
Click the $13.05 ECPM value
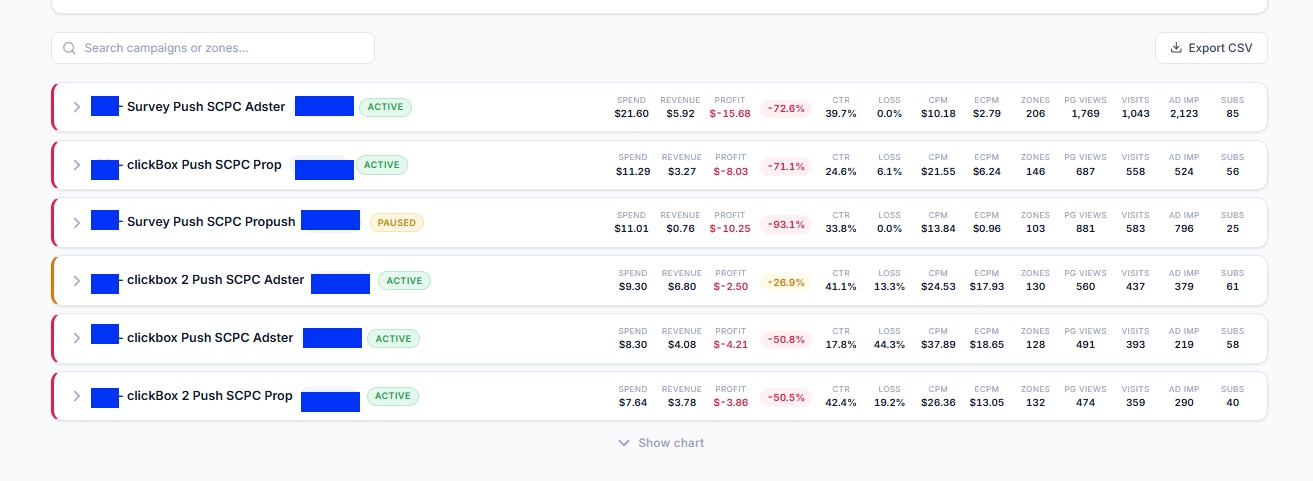pos(987,403)
